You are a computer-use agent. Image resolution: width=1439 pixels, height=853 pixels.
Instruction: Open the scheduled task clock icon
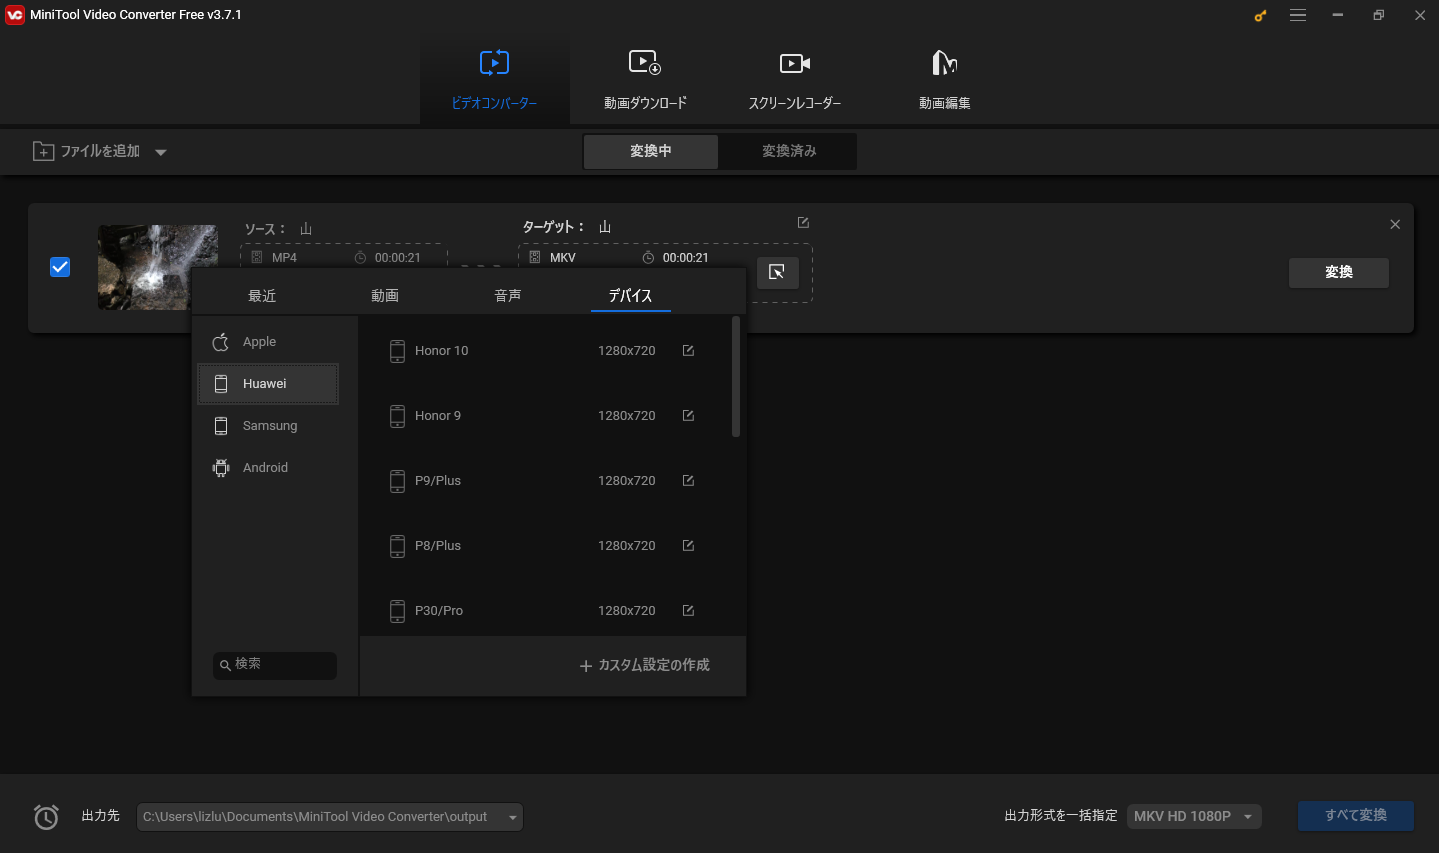pyautogui.click(x=46, y=817)
